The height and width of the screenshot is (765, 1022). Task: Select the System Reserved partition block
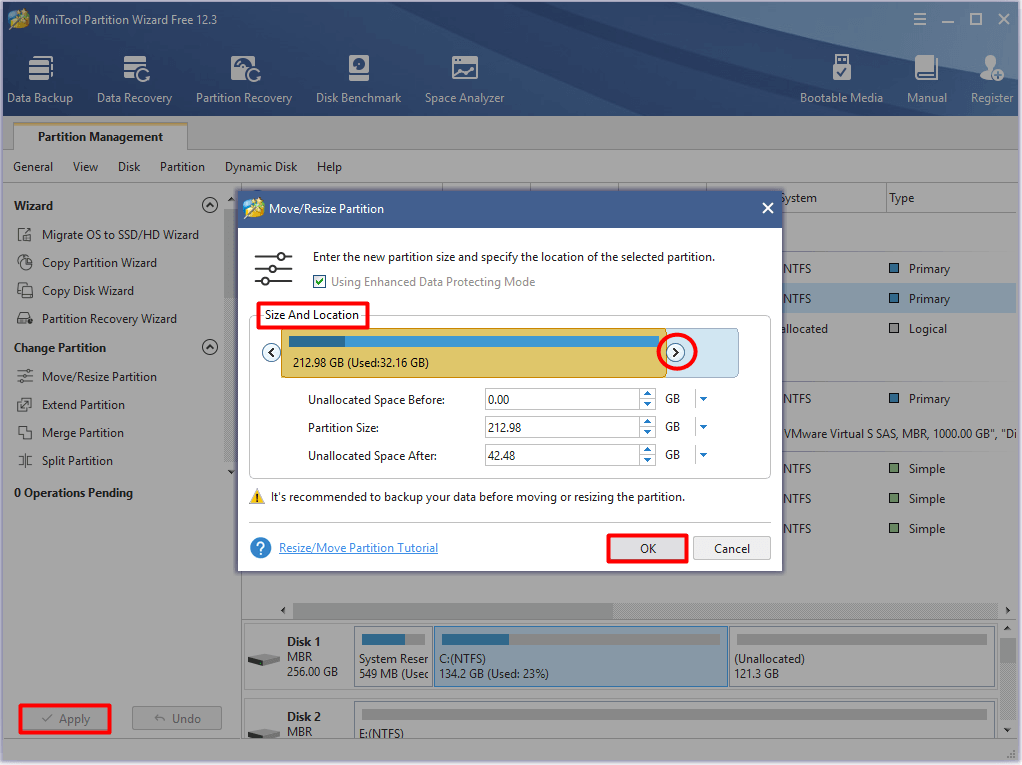pos(393,657)
